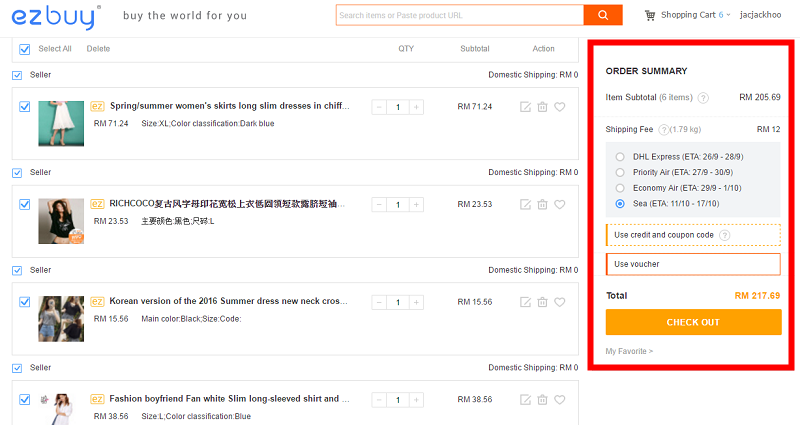The image size is (800, 425).
Task: Click ez badge on RICHCOCO item
Action: (97, 204)
